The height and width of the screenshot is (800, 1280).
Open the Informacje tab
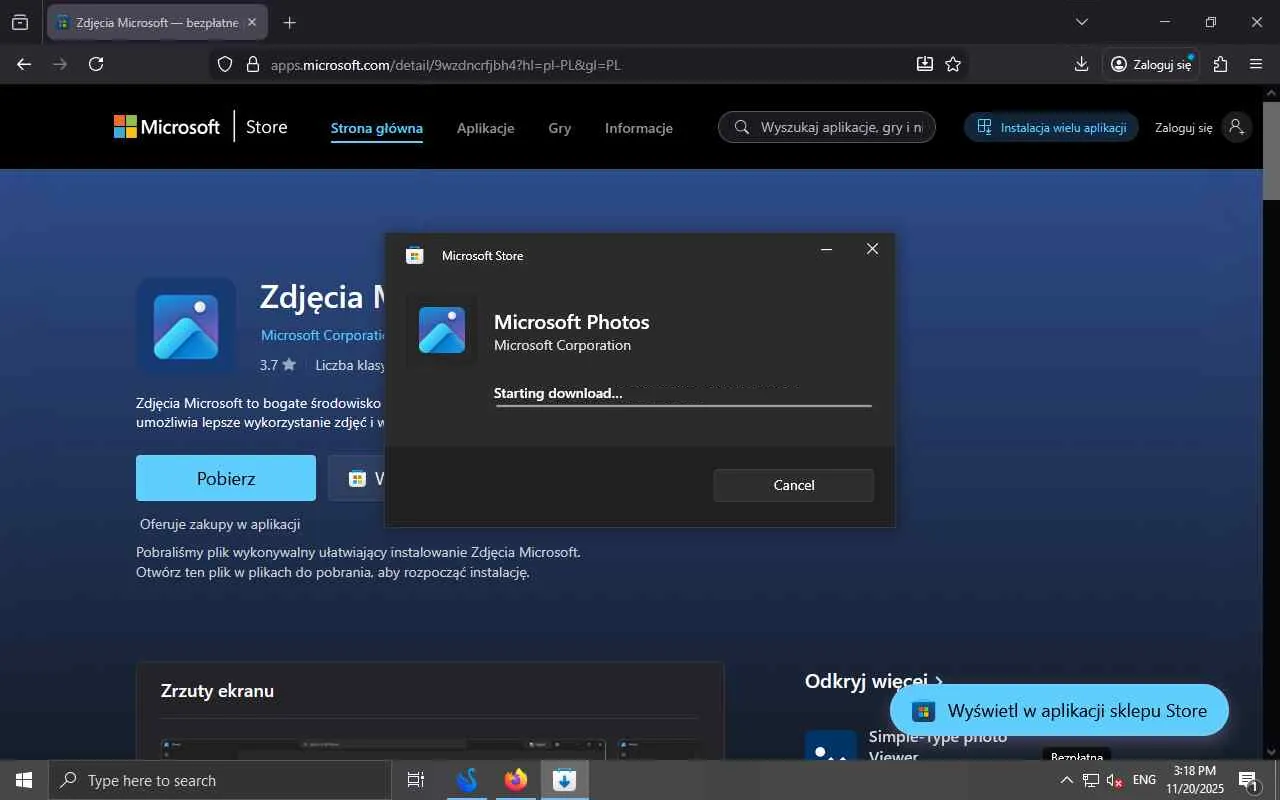click(x=639, y=128)
